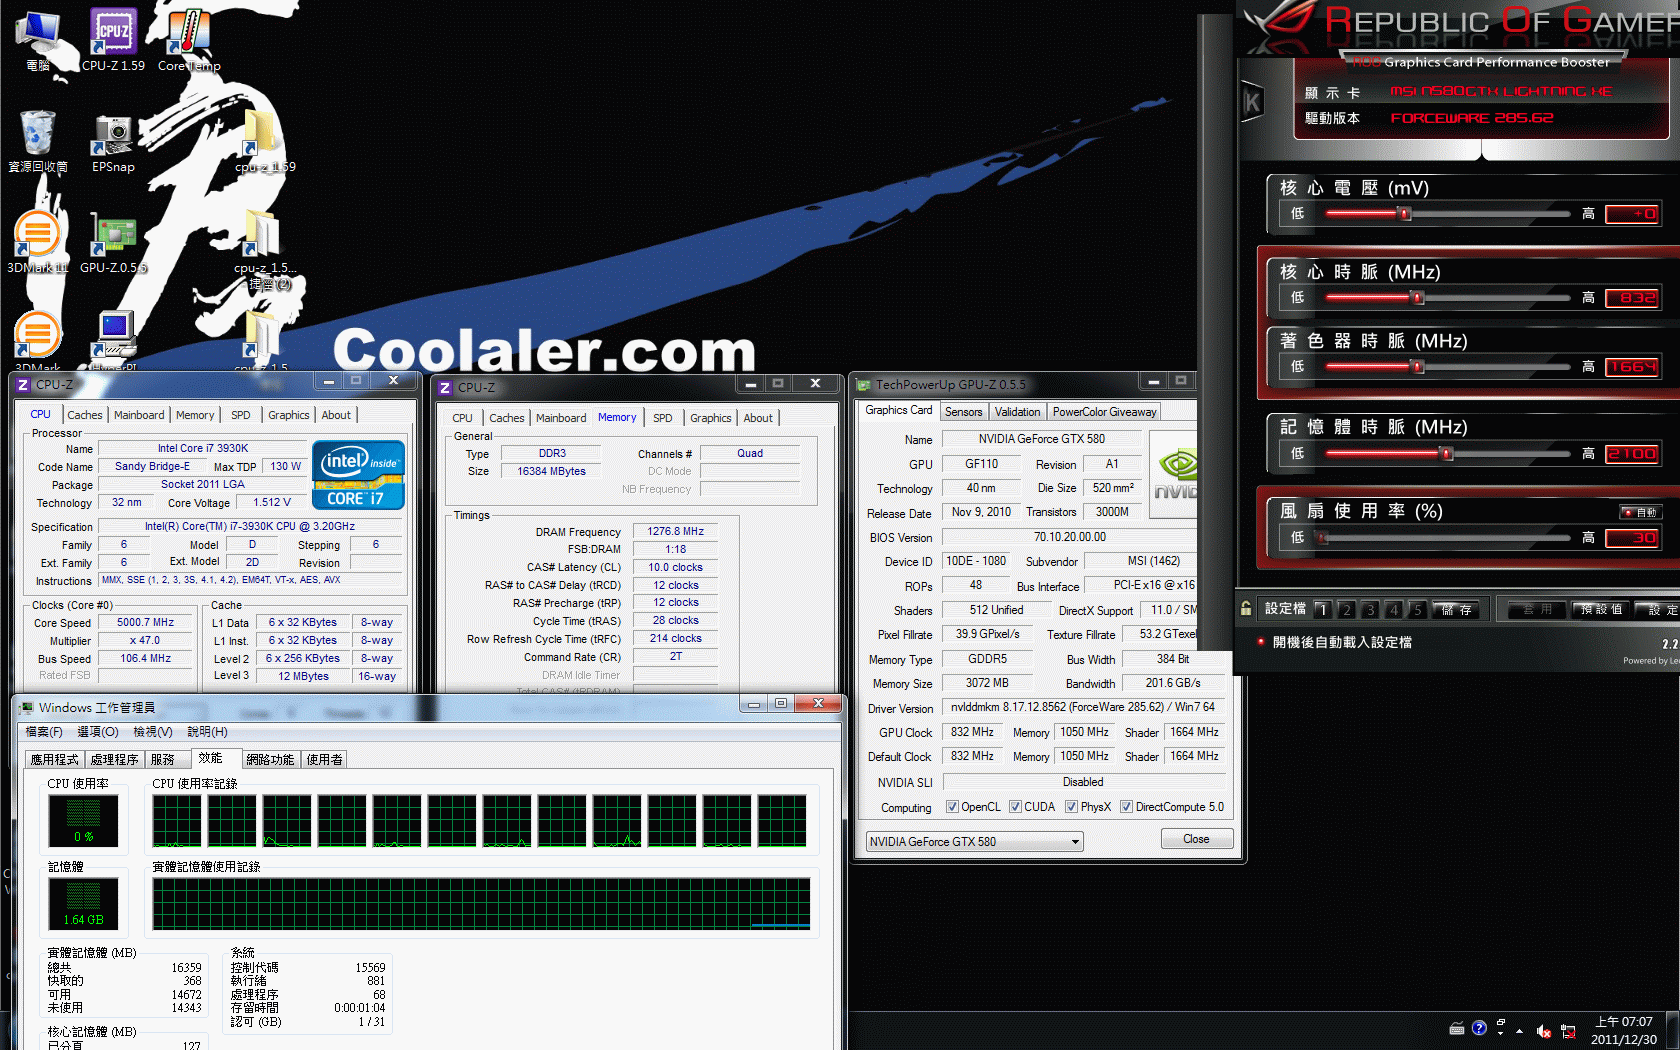Toggle auto-load profile on startup indicator
This screenshot has height=1050, width=1680.
[x=1260, y=642]
